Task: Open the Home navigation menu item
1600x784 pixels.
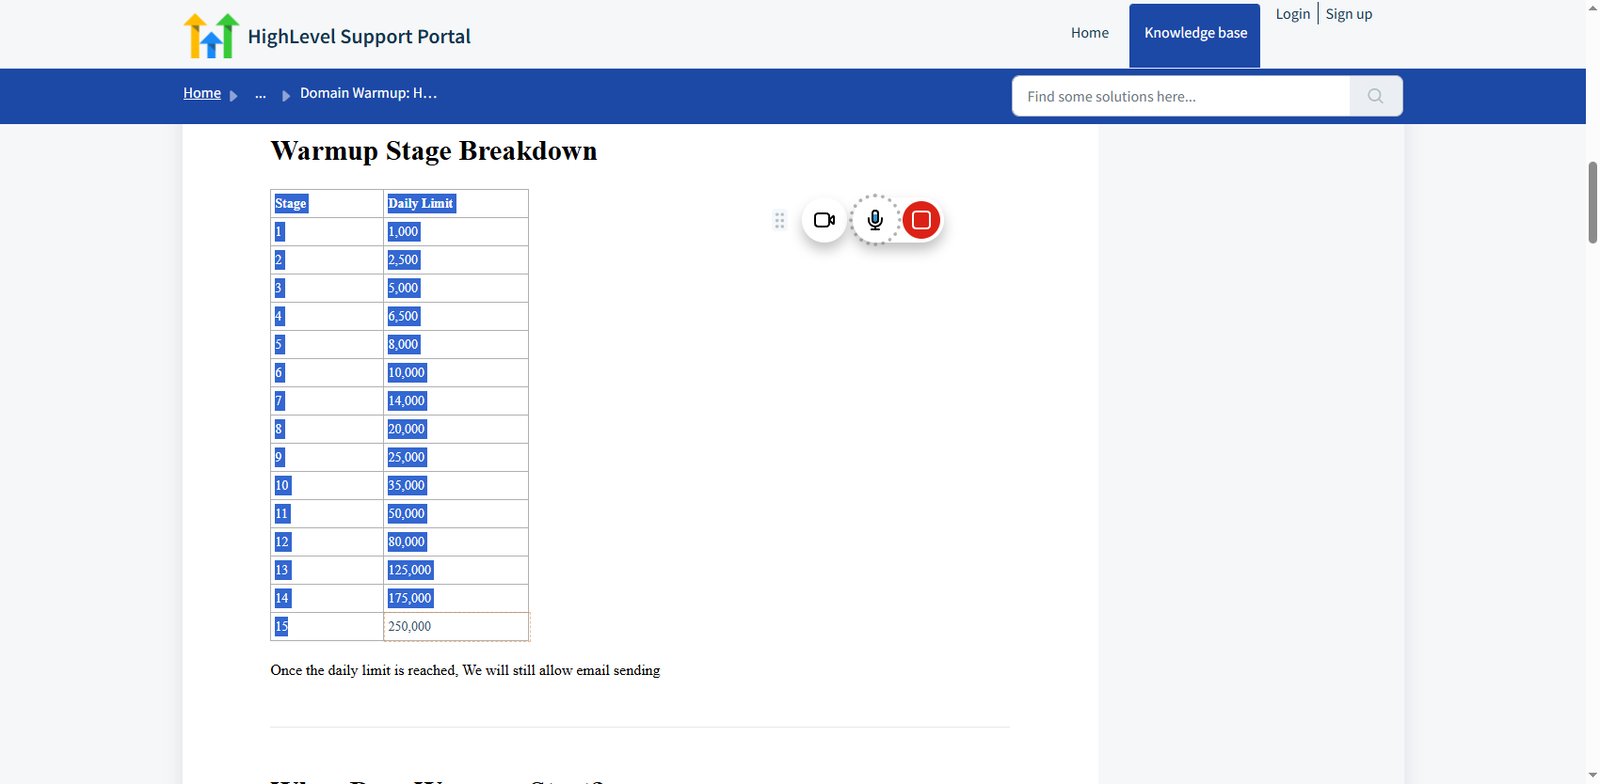Action: coord(1090,33)
